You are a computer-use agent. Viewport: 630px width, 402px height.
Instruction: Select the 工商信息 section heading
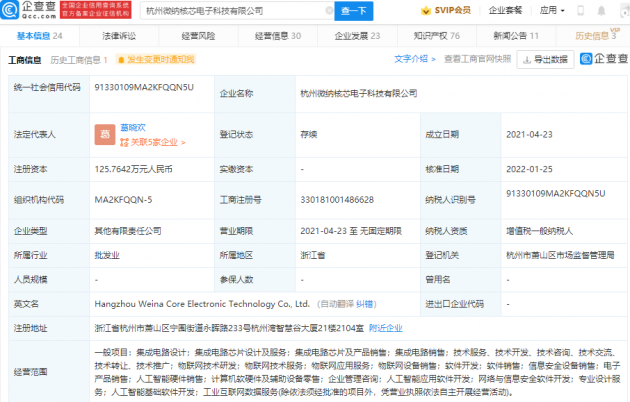point(25,60)
